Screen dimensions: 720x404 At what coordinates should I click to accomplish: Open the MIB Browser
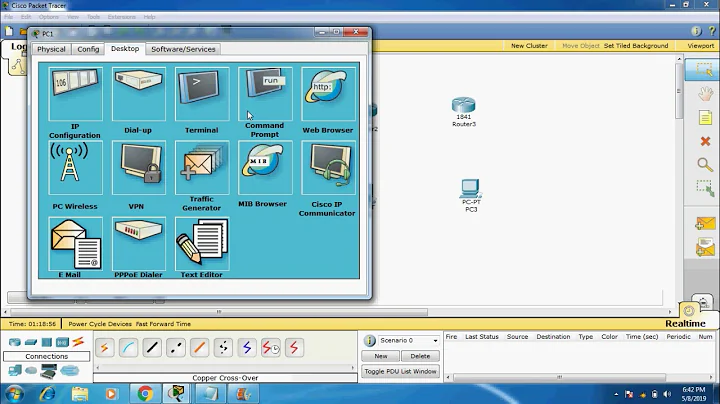[x=265, y=168]
